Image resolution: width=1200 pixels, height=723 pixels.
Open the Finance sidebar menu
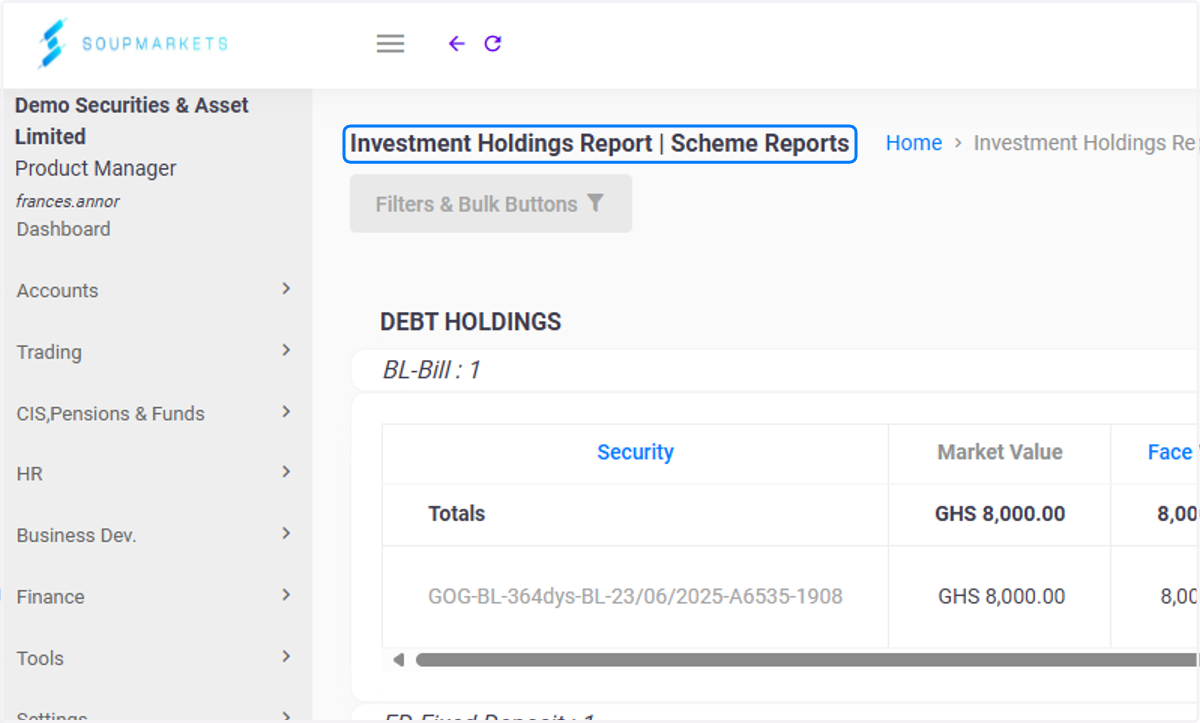[x=155, y=597]
